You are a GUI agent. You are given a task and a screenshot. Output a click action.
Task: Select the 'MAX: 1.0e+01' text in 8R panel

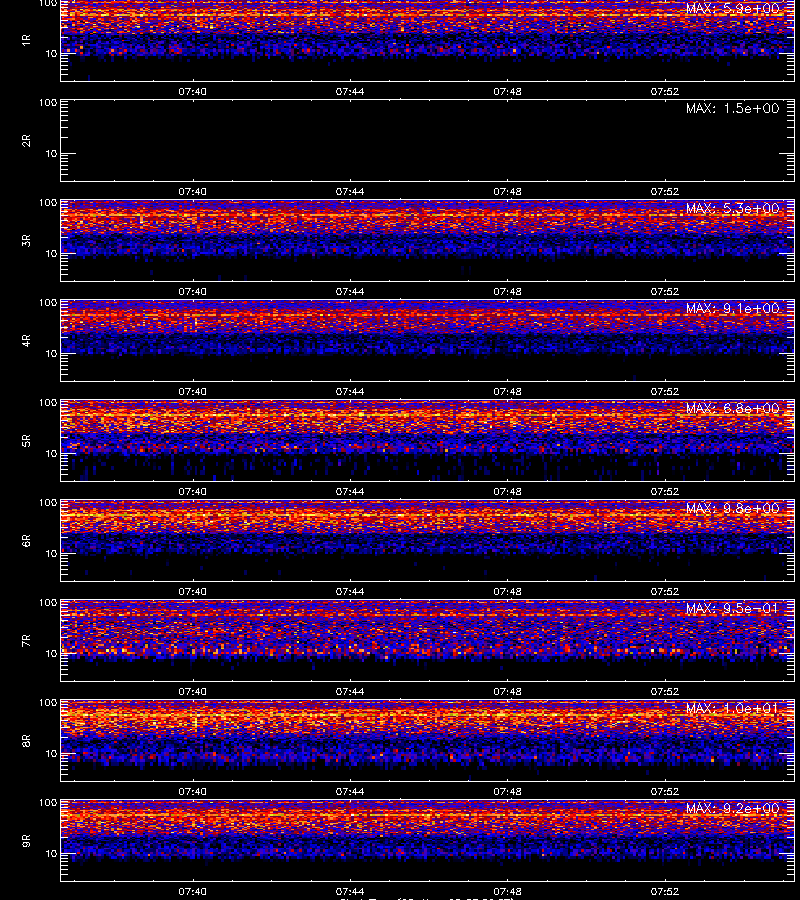[x=732, y=708]
